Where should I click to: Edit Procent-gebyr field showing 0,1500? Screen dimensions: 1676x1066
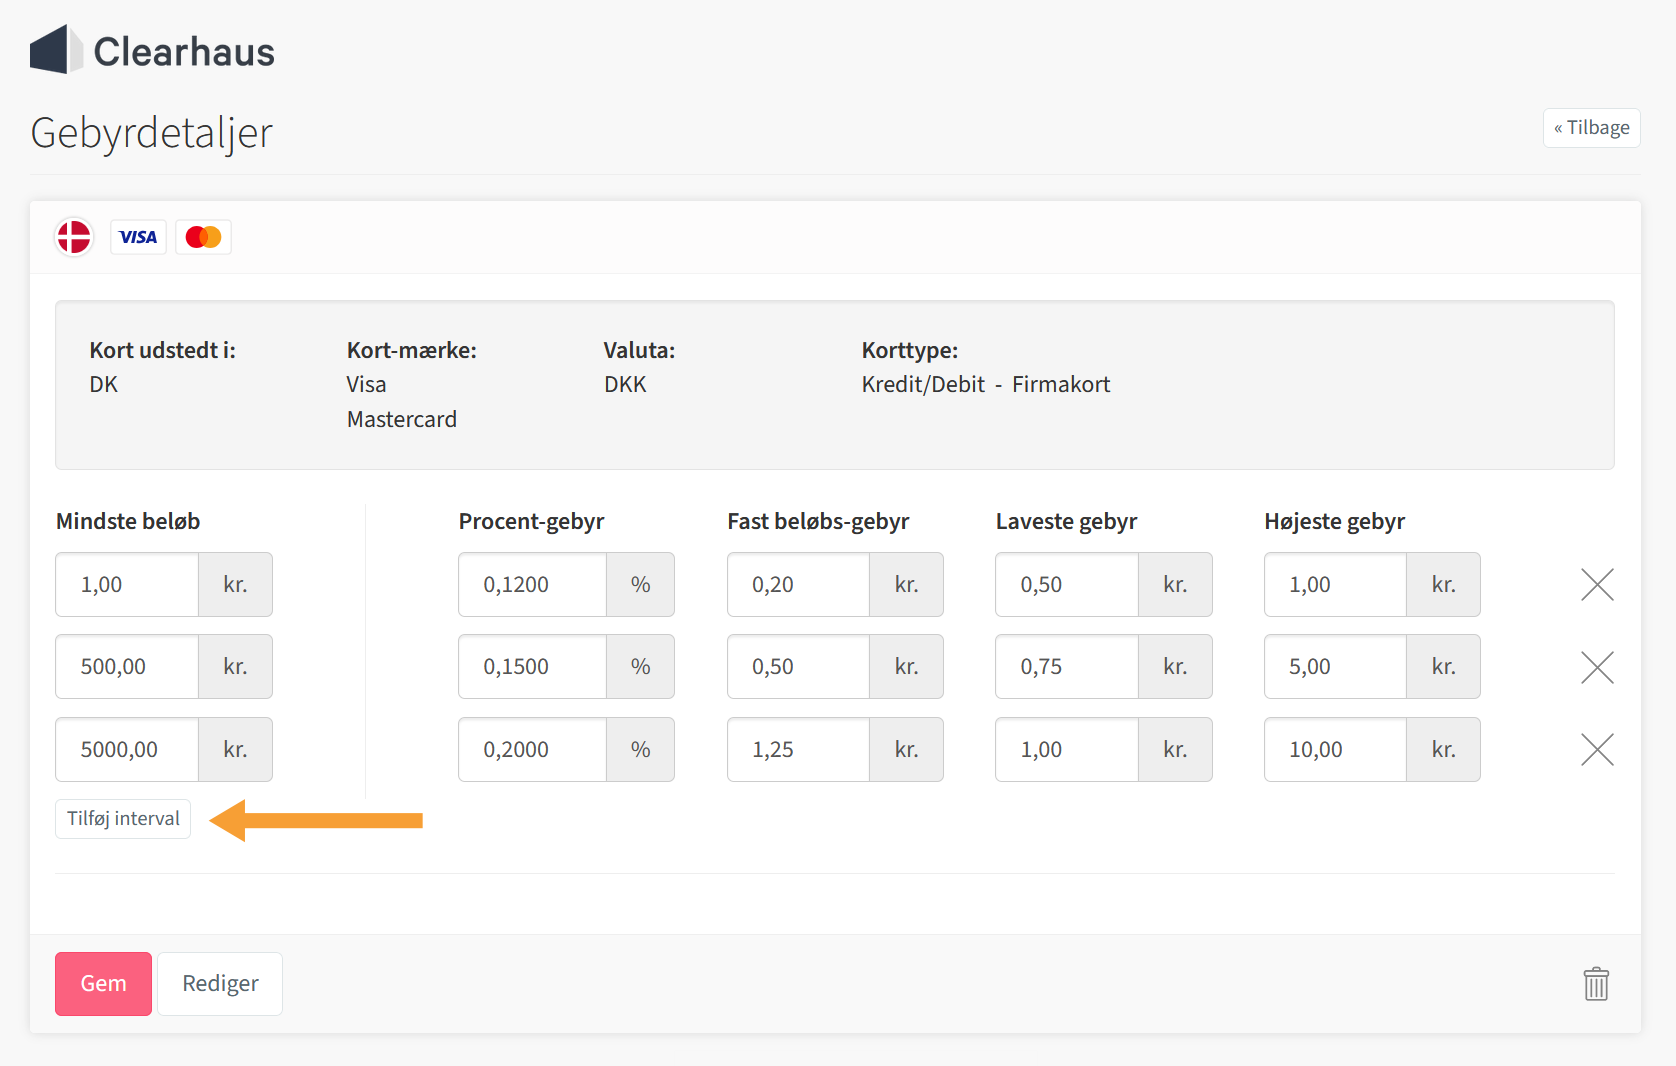[x=532, y=667]
